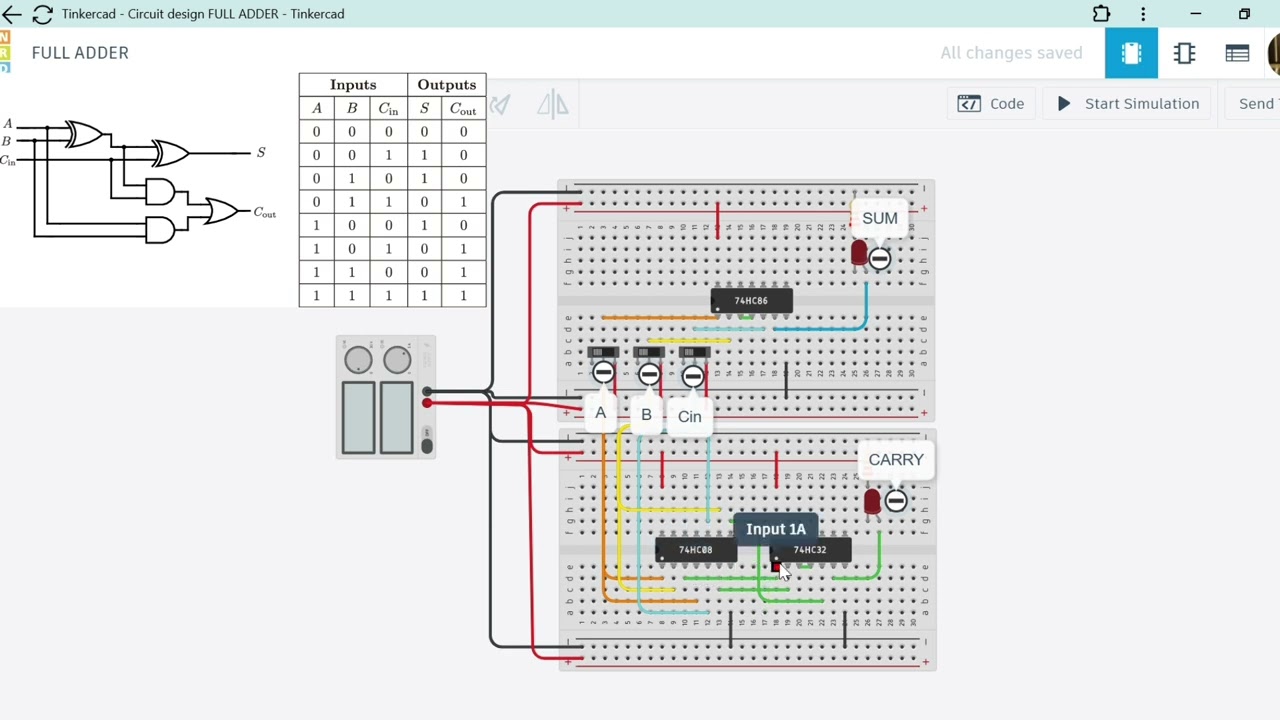Image resolution: width=1280 pixels, height=720 pixels.
Task: Collapse the SUM label annotation
Action: pyautogui.click(x=879, y=259)
